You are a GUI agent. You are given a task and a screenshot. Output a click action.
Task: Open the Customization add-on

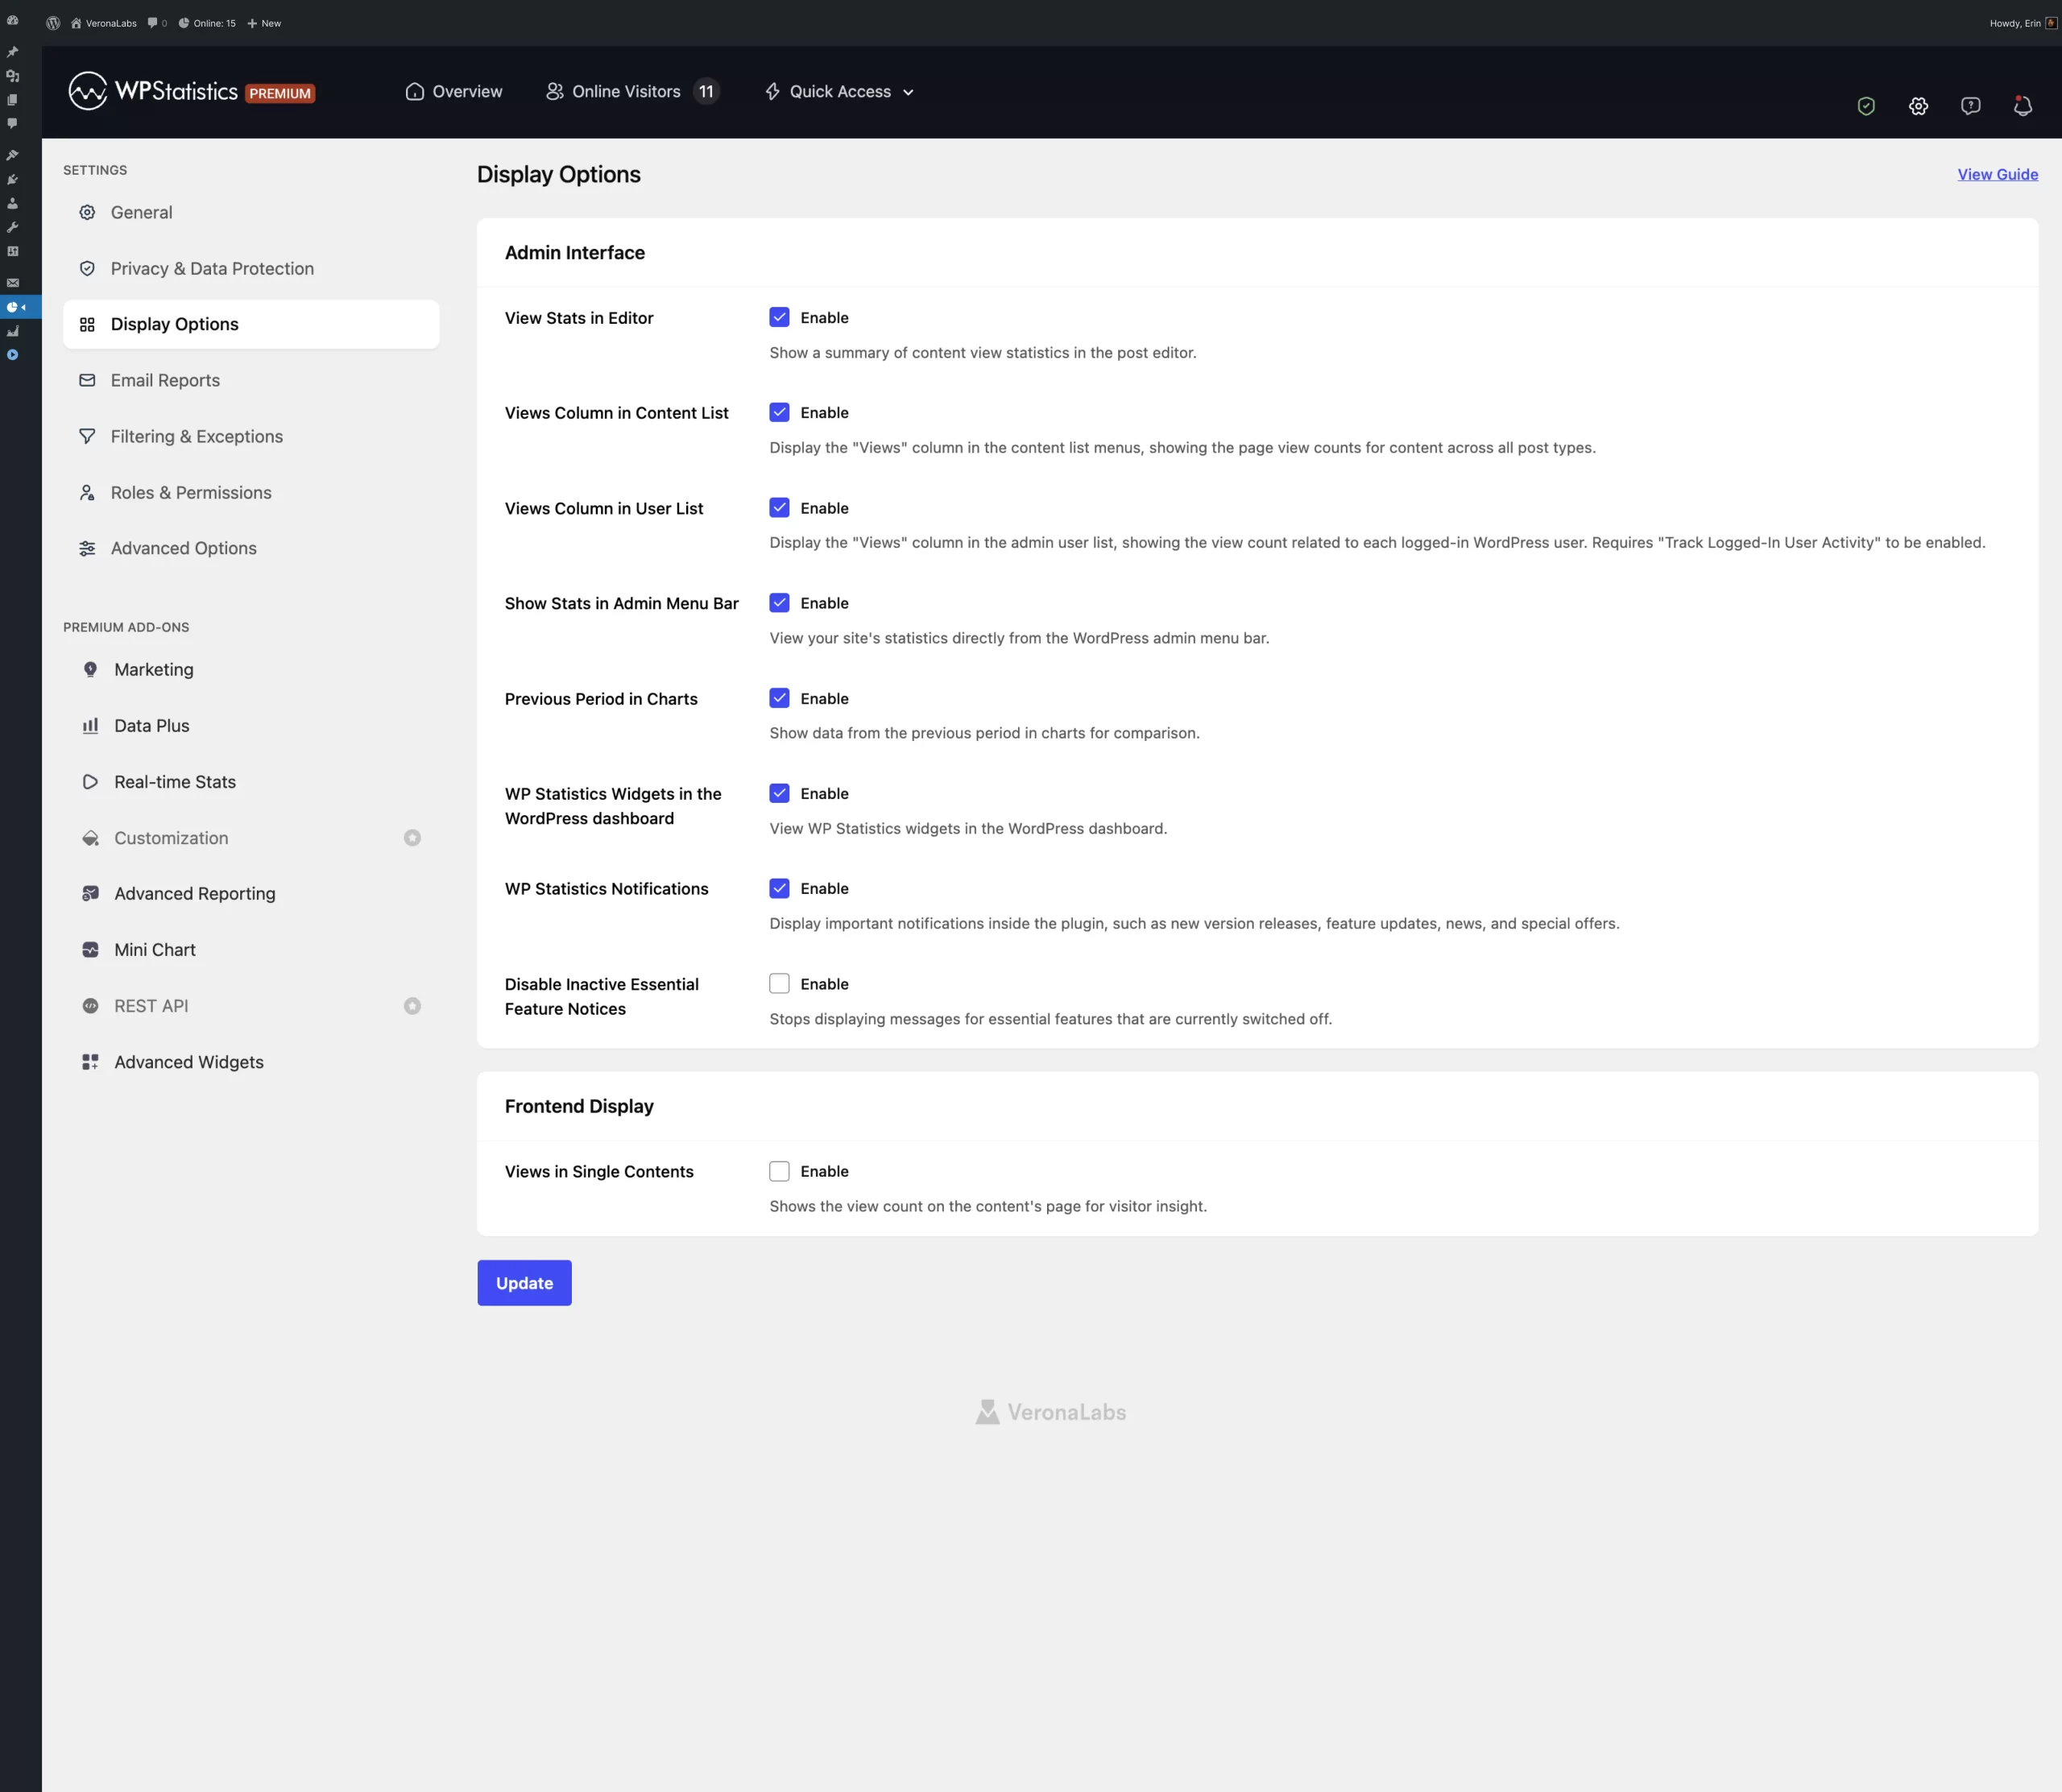click(251, 838)
